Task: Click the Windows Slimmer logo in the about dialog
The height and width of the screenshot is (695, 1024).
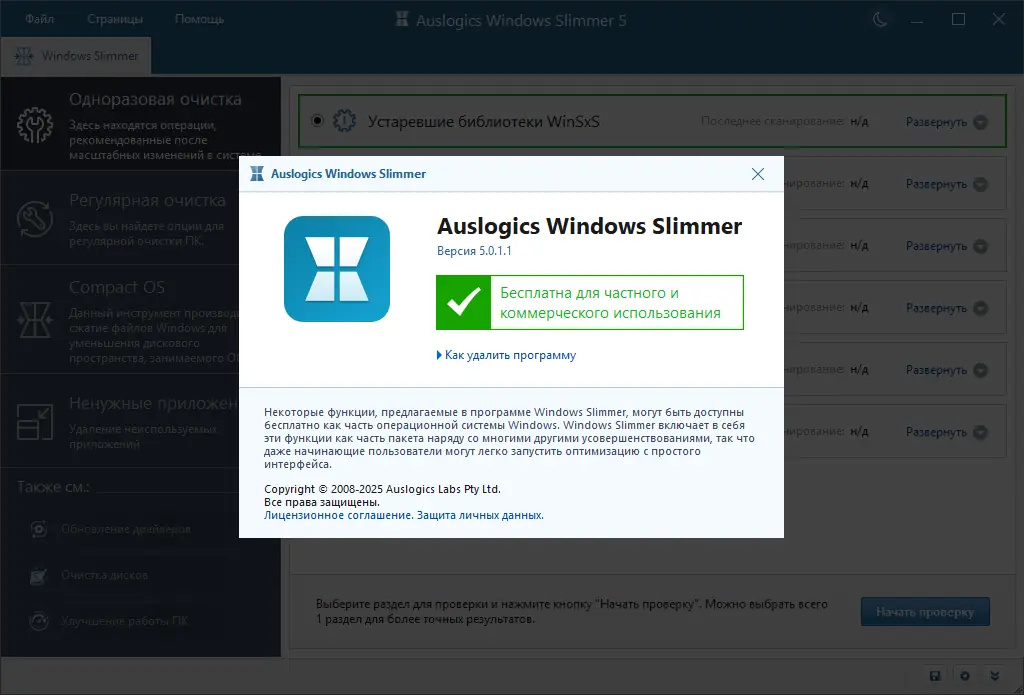Action: (x=337, y=268)
